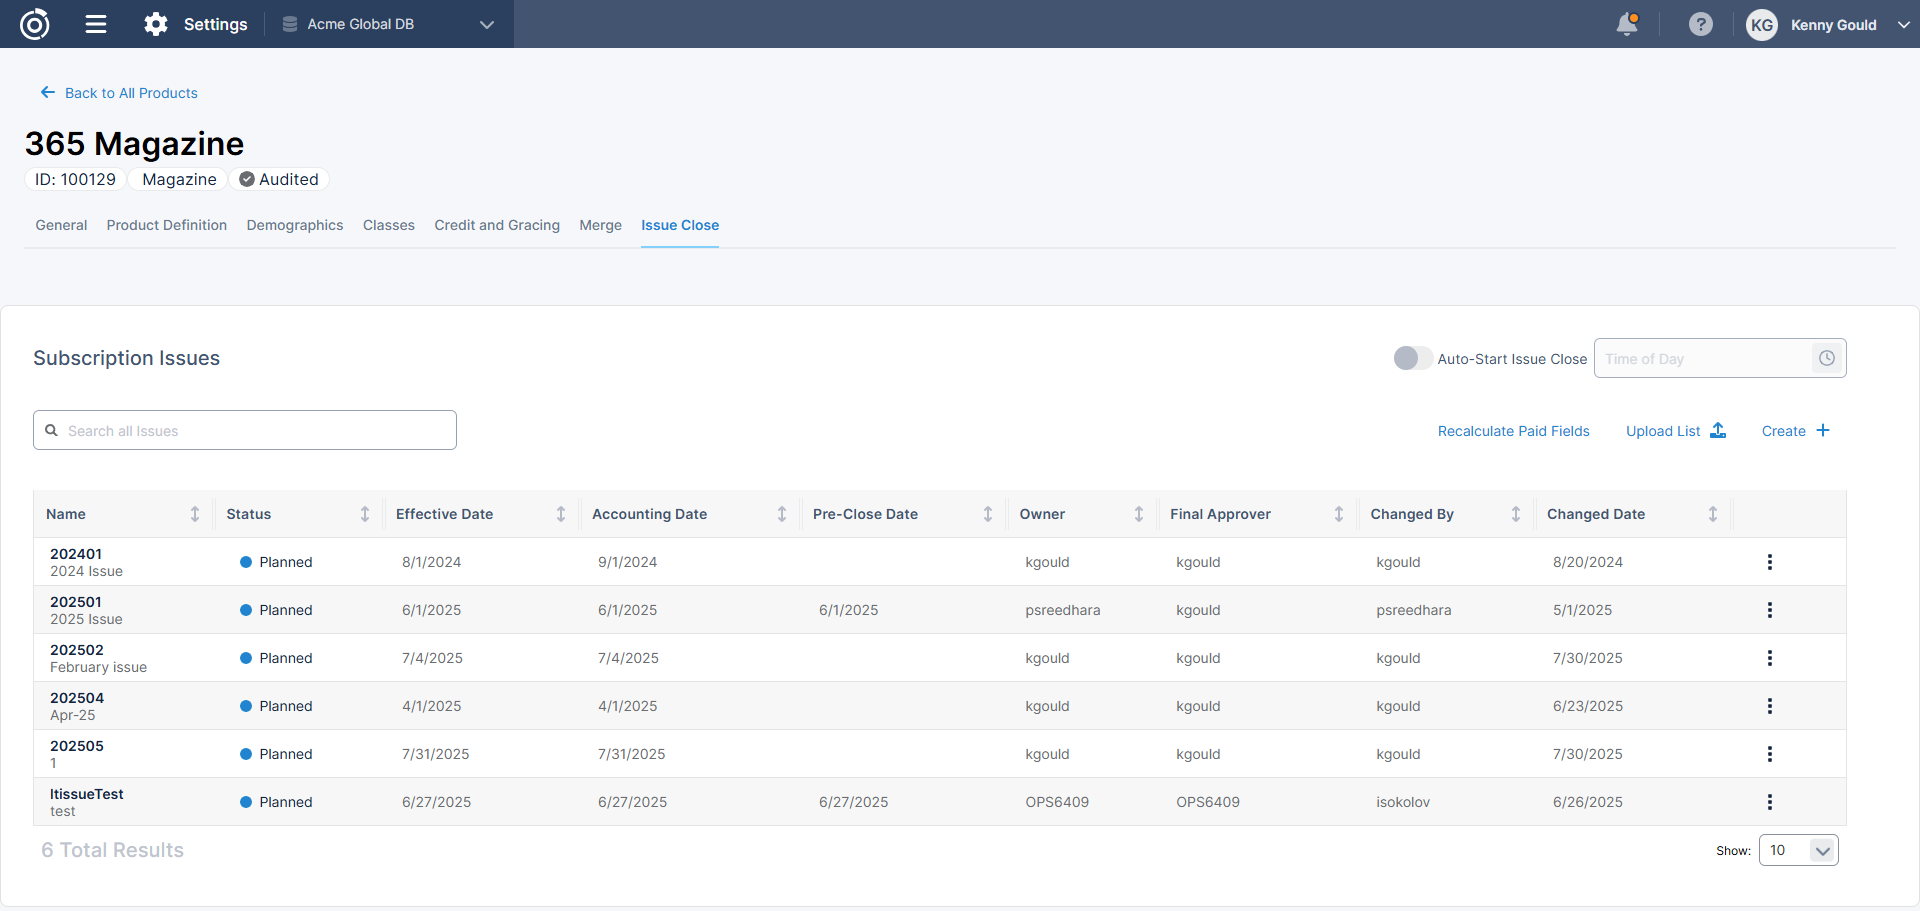Switch to the Credit and Gracing tab
Viewport: 1920px width, 911px height.
pos(497,225)
